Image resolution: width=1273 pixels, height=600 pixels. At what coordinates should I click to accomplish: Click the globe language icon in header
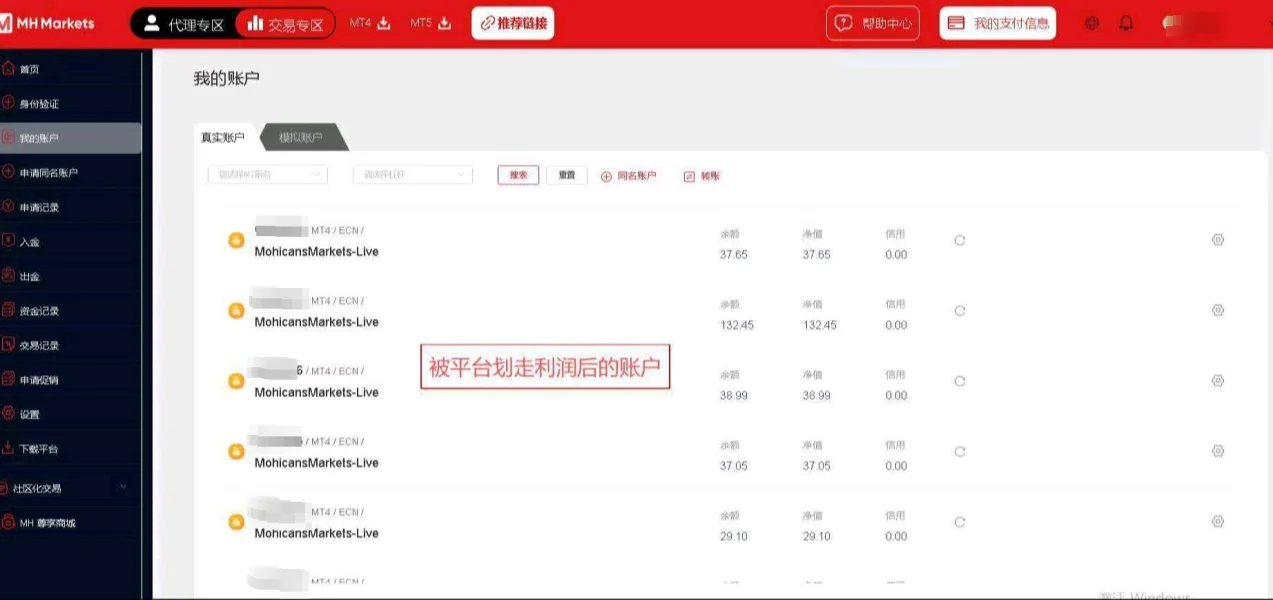[1092, 24]
